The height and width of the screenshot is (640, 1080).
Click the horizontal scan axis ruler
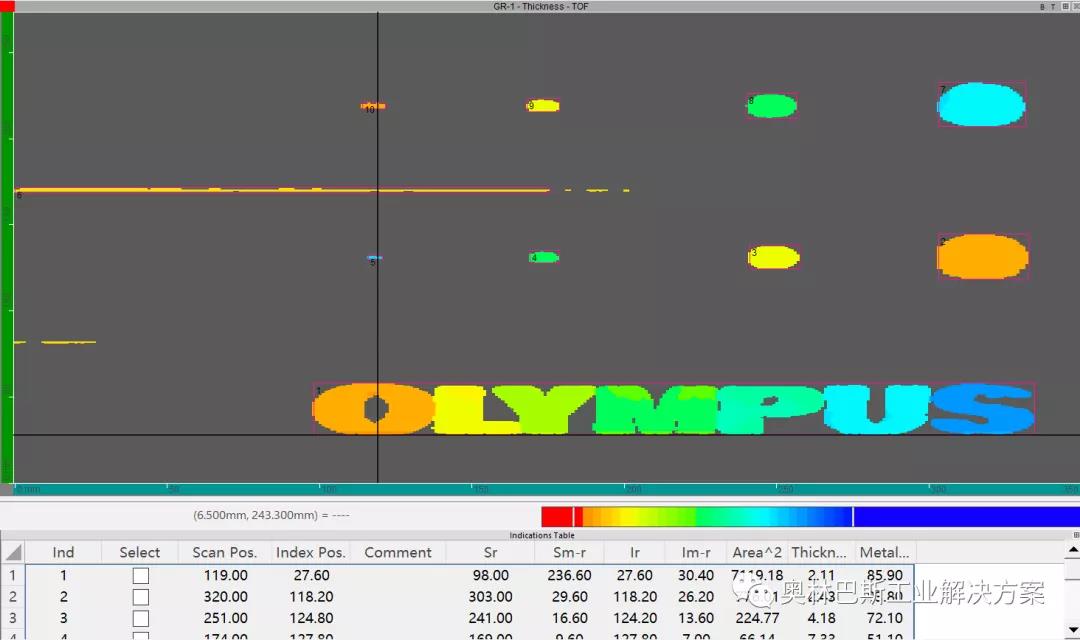coord(546,489)
